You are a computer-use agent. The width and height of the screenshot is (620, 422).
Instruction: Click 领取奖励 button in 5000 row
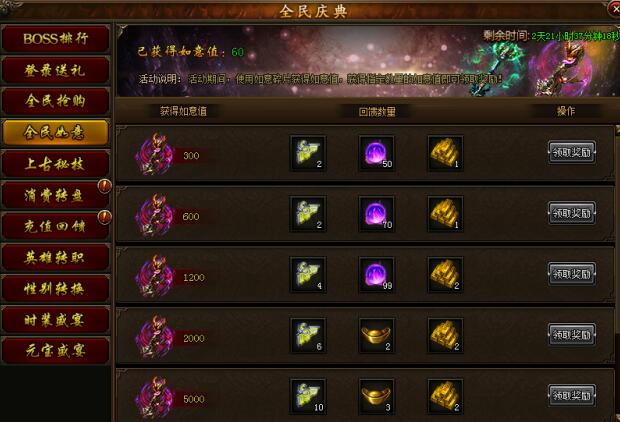[572, 395]
